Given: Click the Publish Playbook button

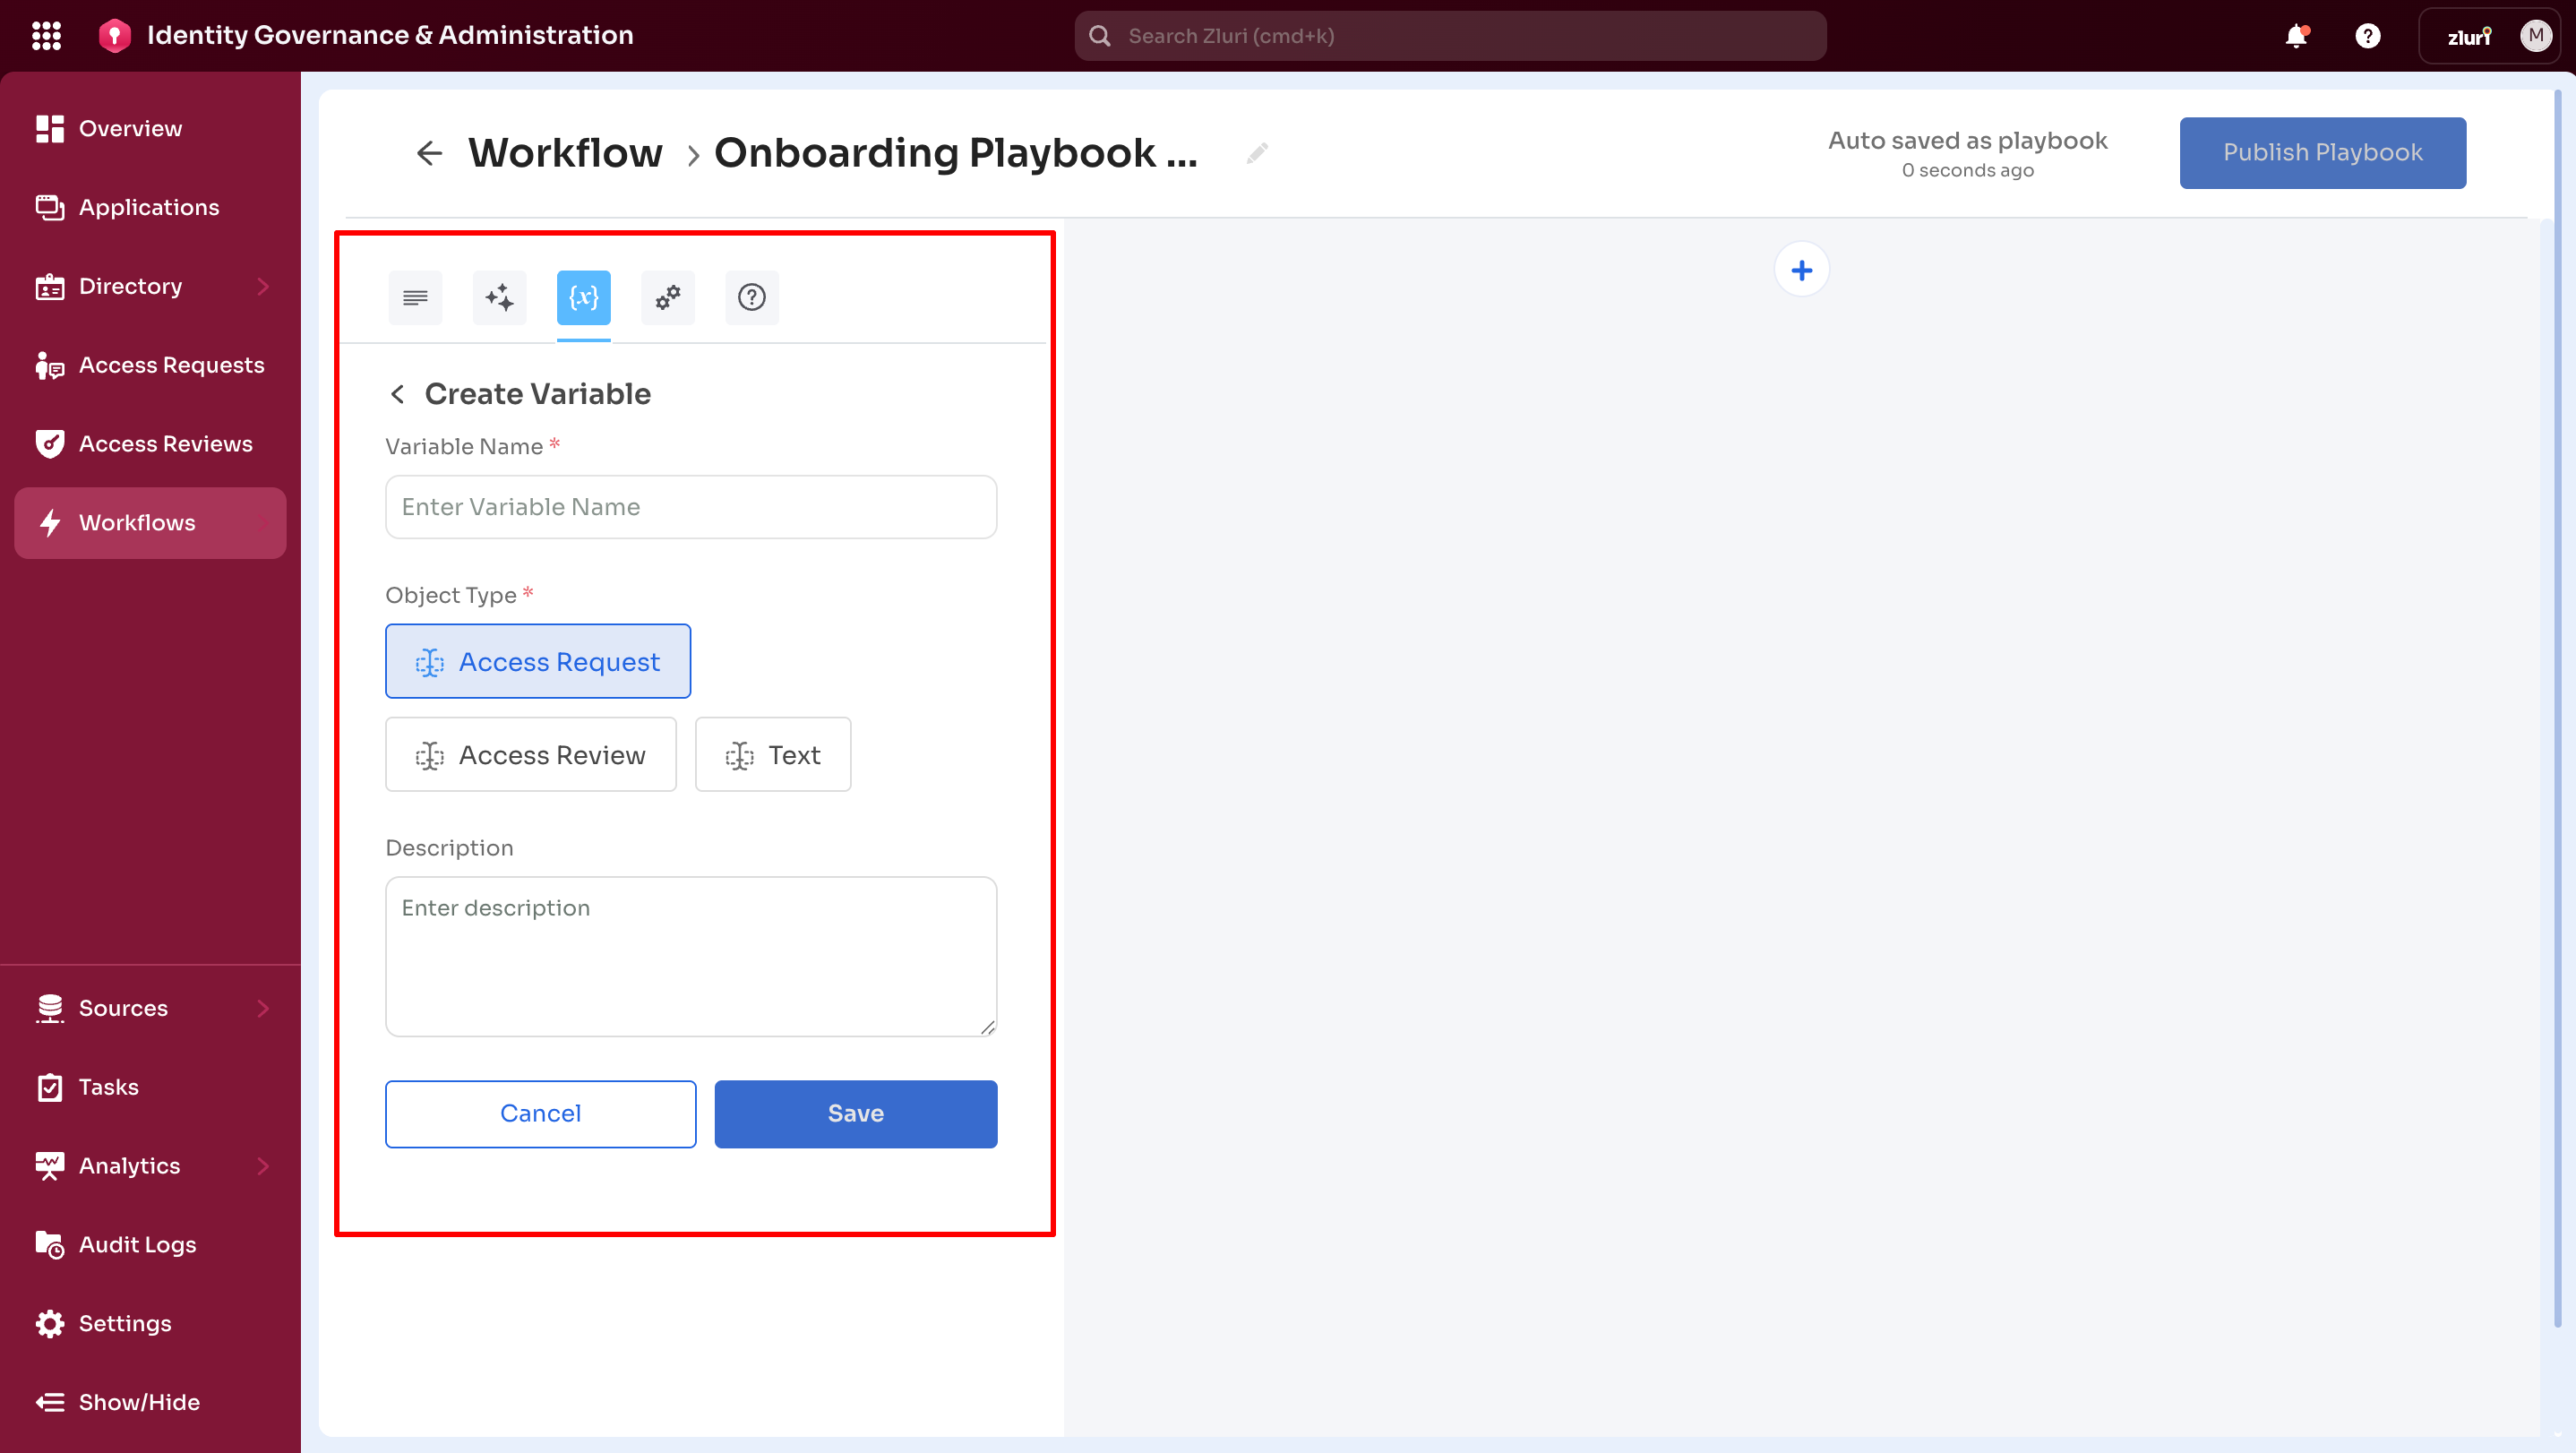Looking at the screenshot, I should point(2322,152).
